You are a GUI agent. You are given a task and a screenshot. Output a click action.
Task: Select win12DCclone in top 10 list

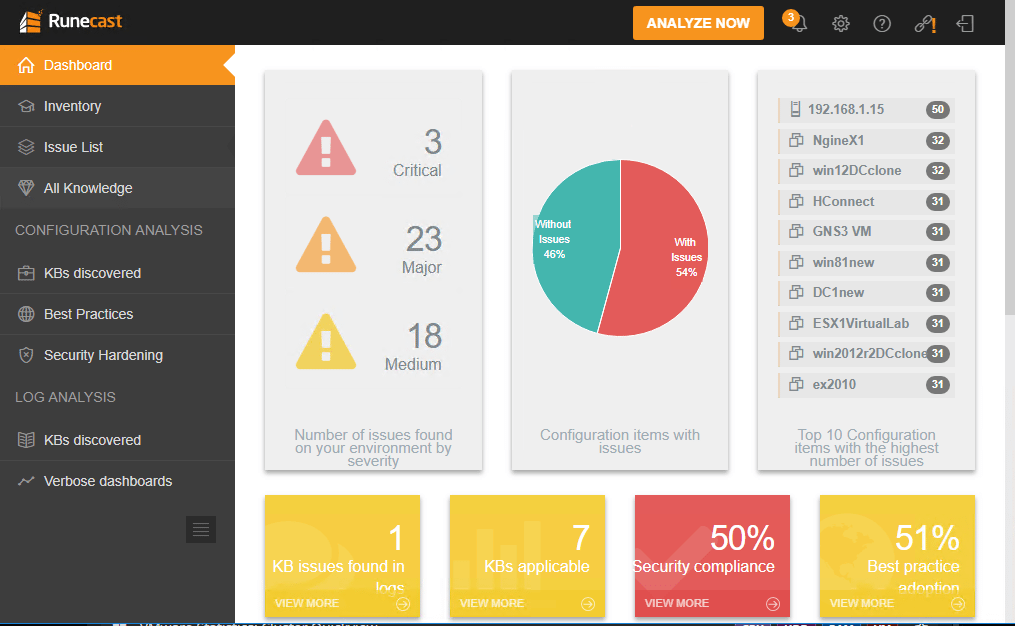point(866,170)
